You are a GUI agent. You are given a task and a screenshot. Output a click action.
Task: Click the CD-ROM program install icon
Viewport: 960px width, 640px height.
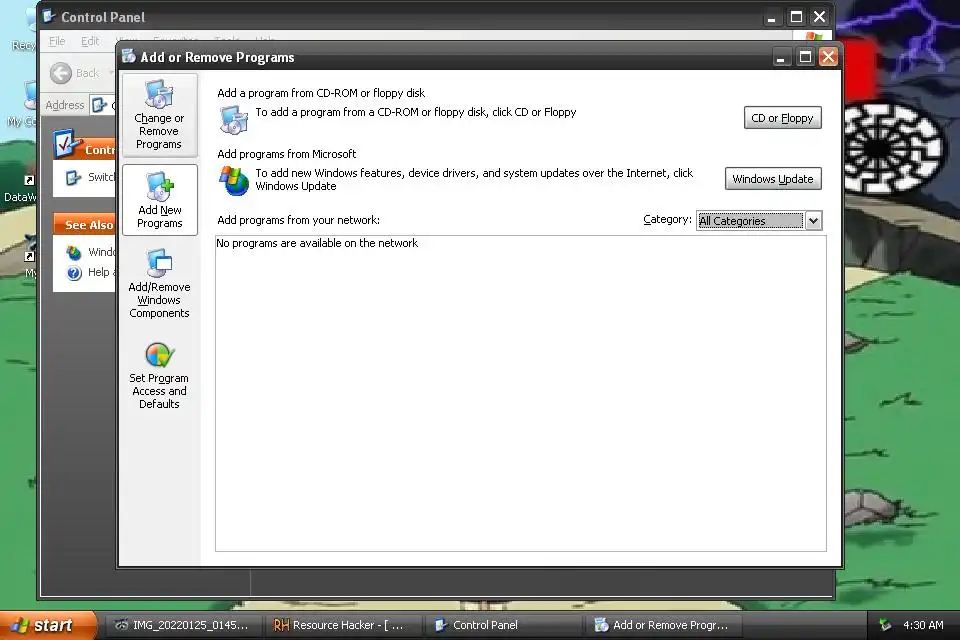point(234,119)
